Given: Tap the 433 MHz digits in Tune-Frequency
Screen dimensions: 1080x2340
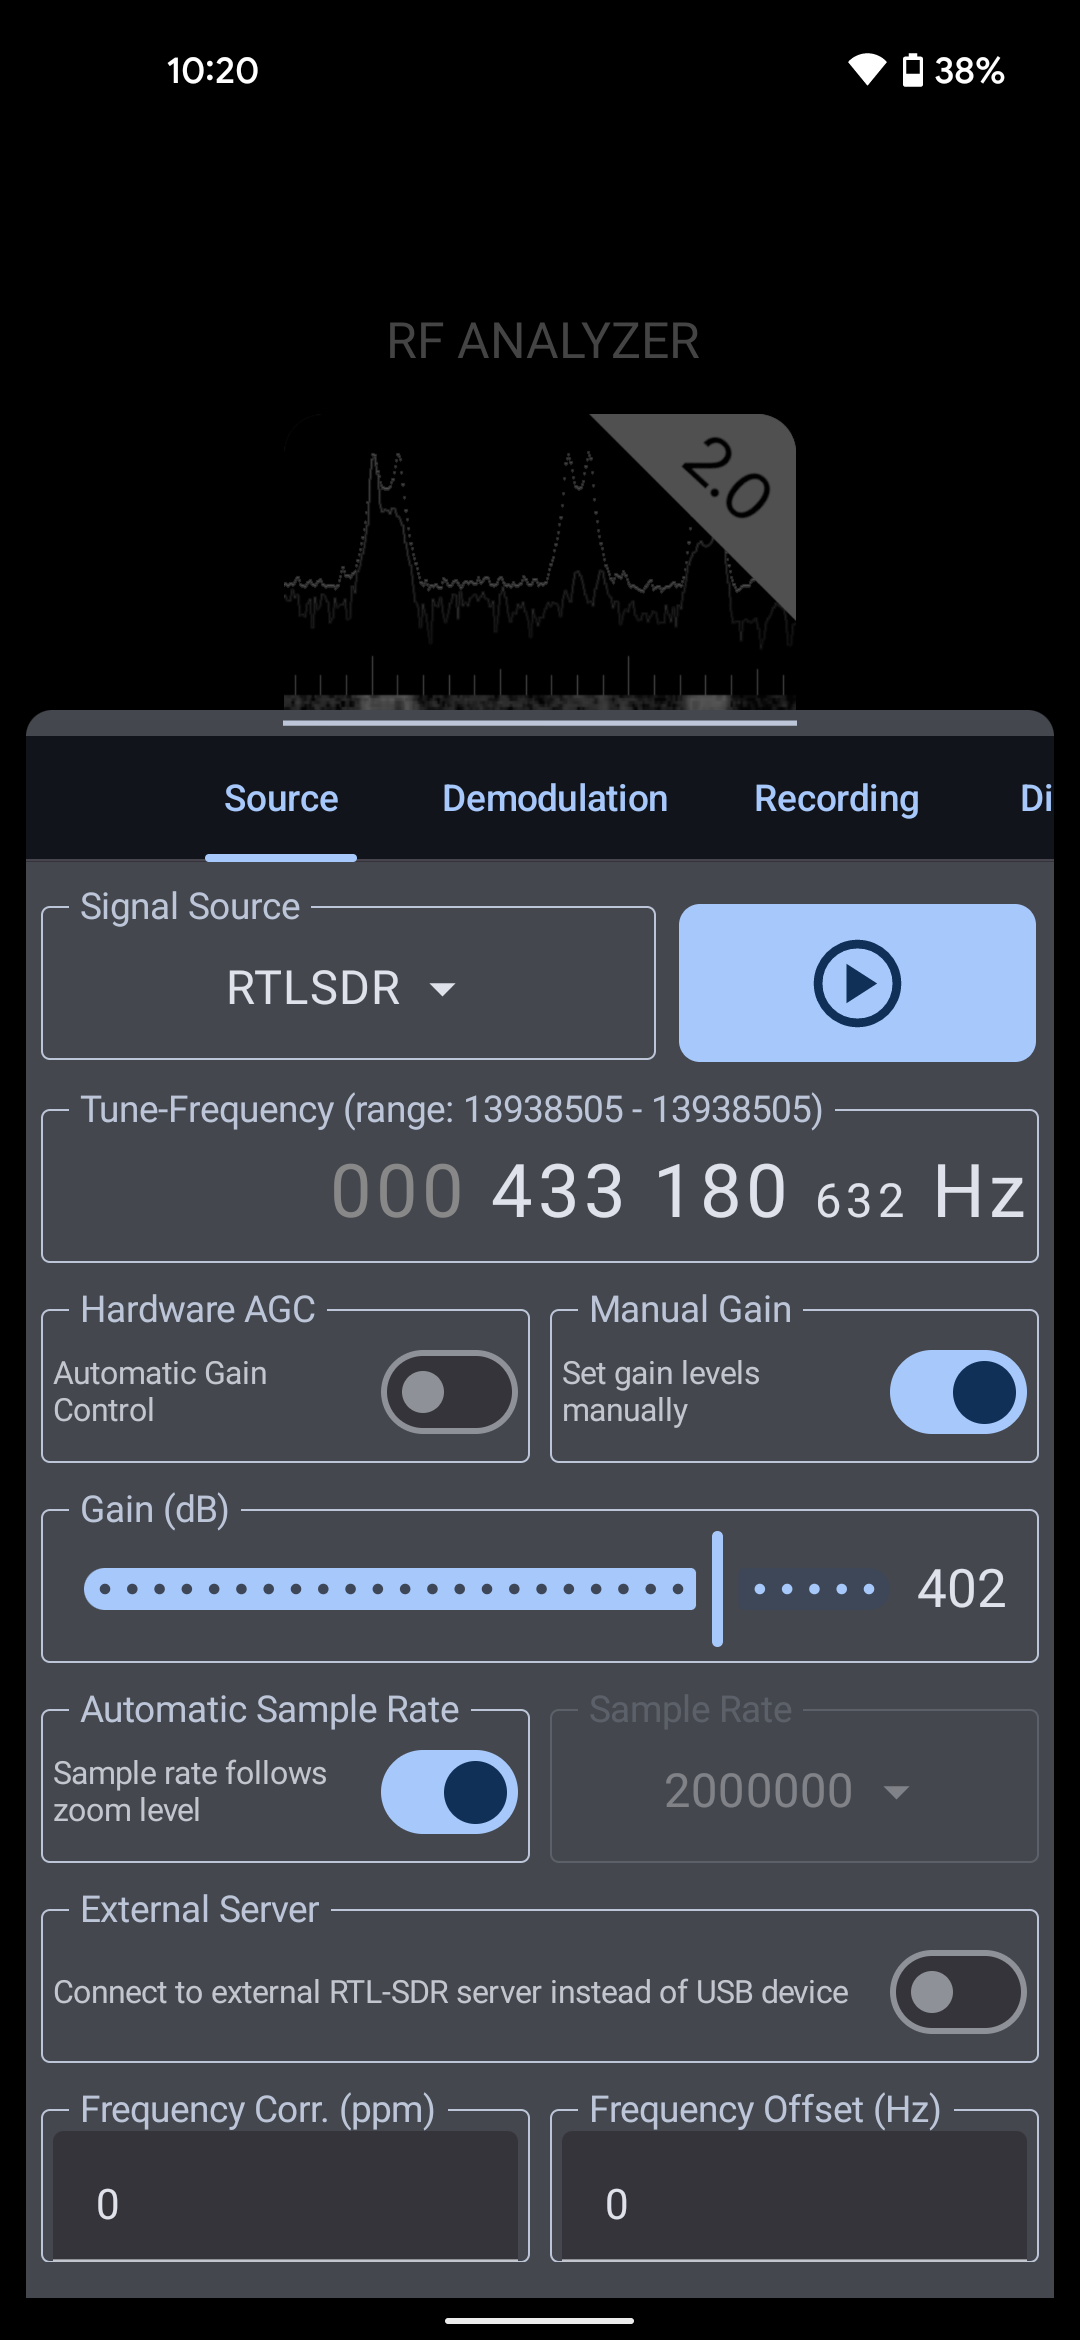Looking at the screenshot, I should pyautogui.click(x=558, y=1192).
